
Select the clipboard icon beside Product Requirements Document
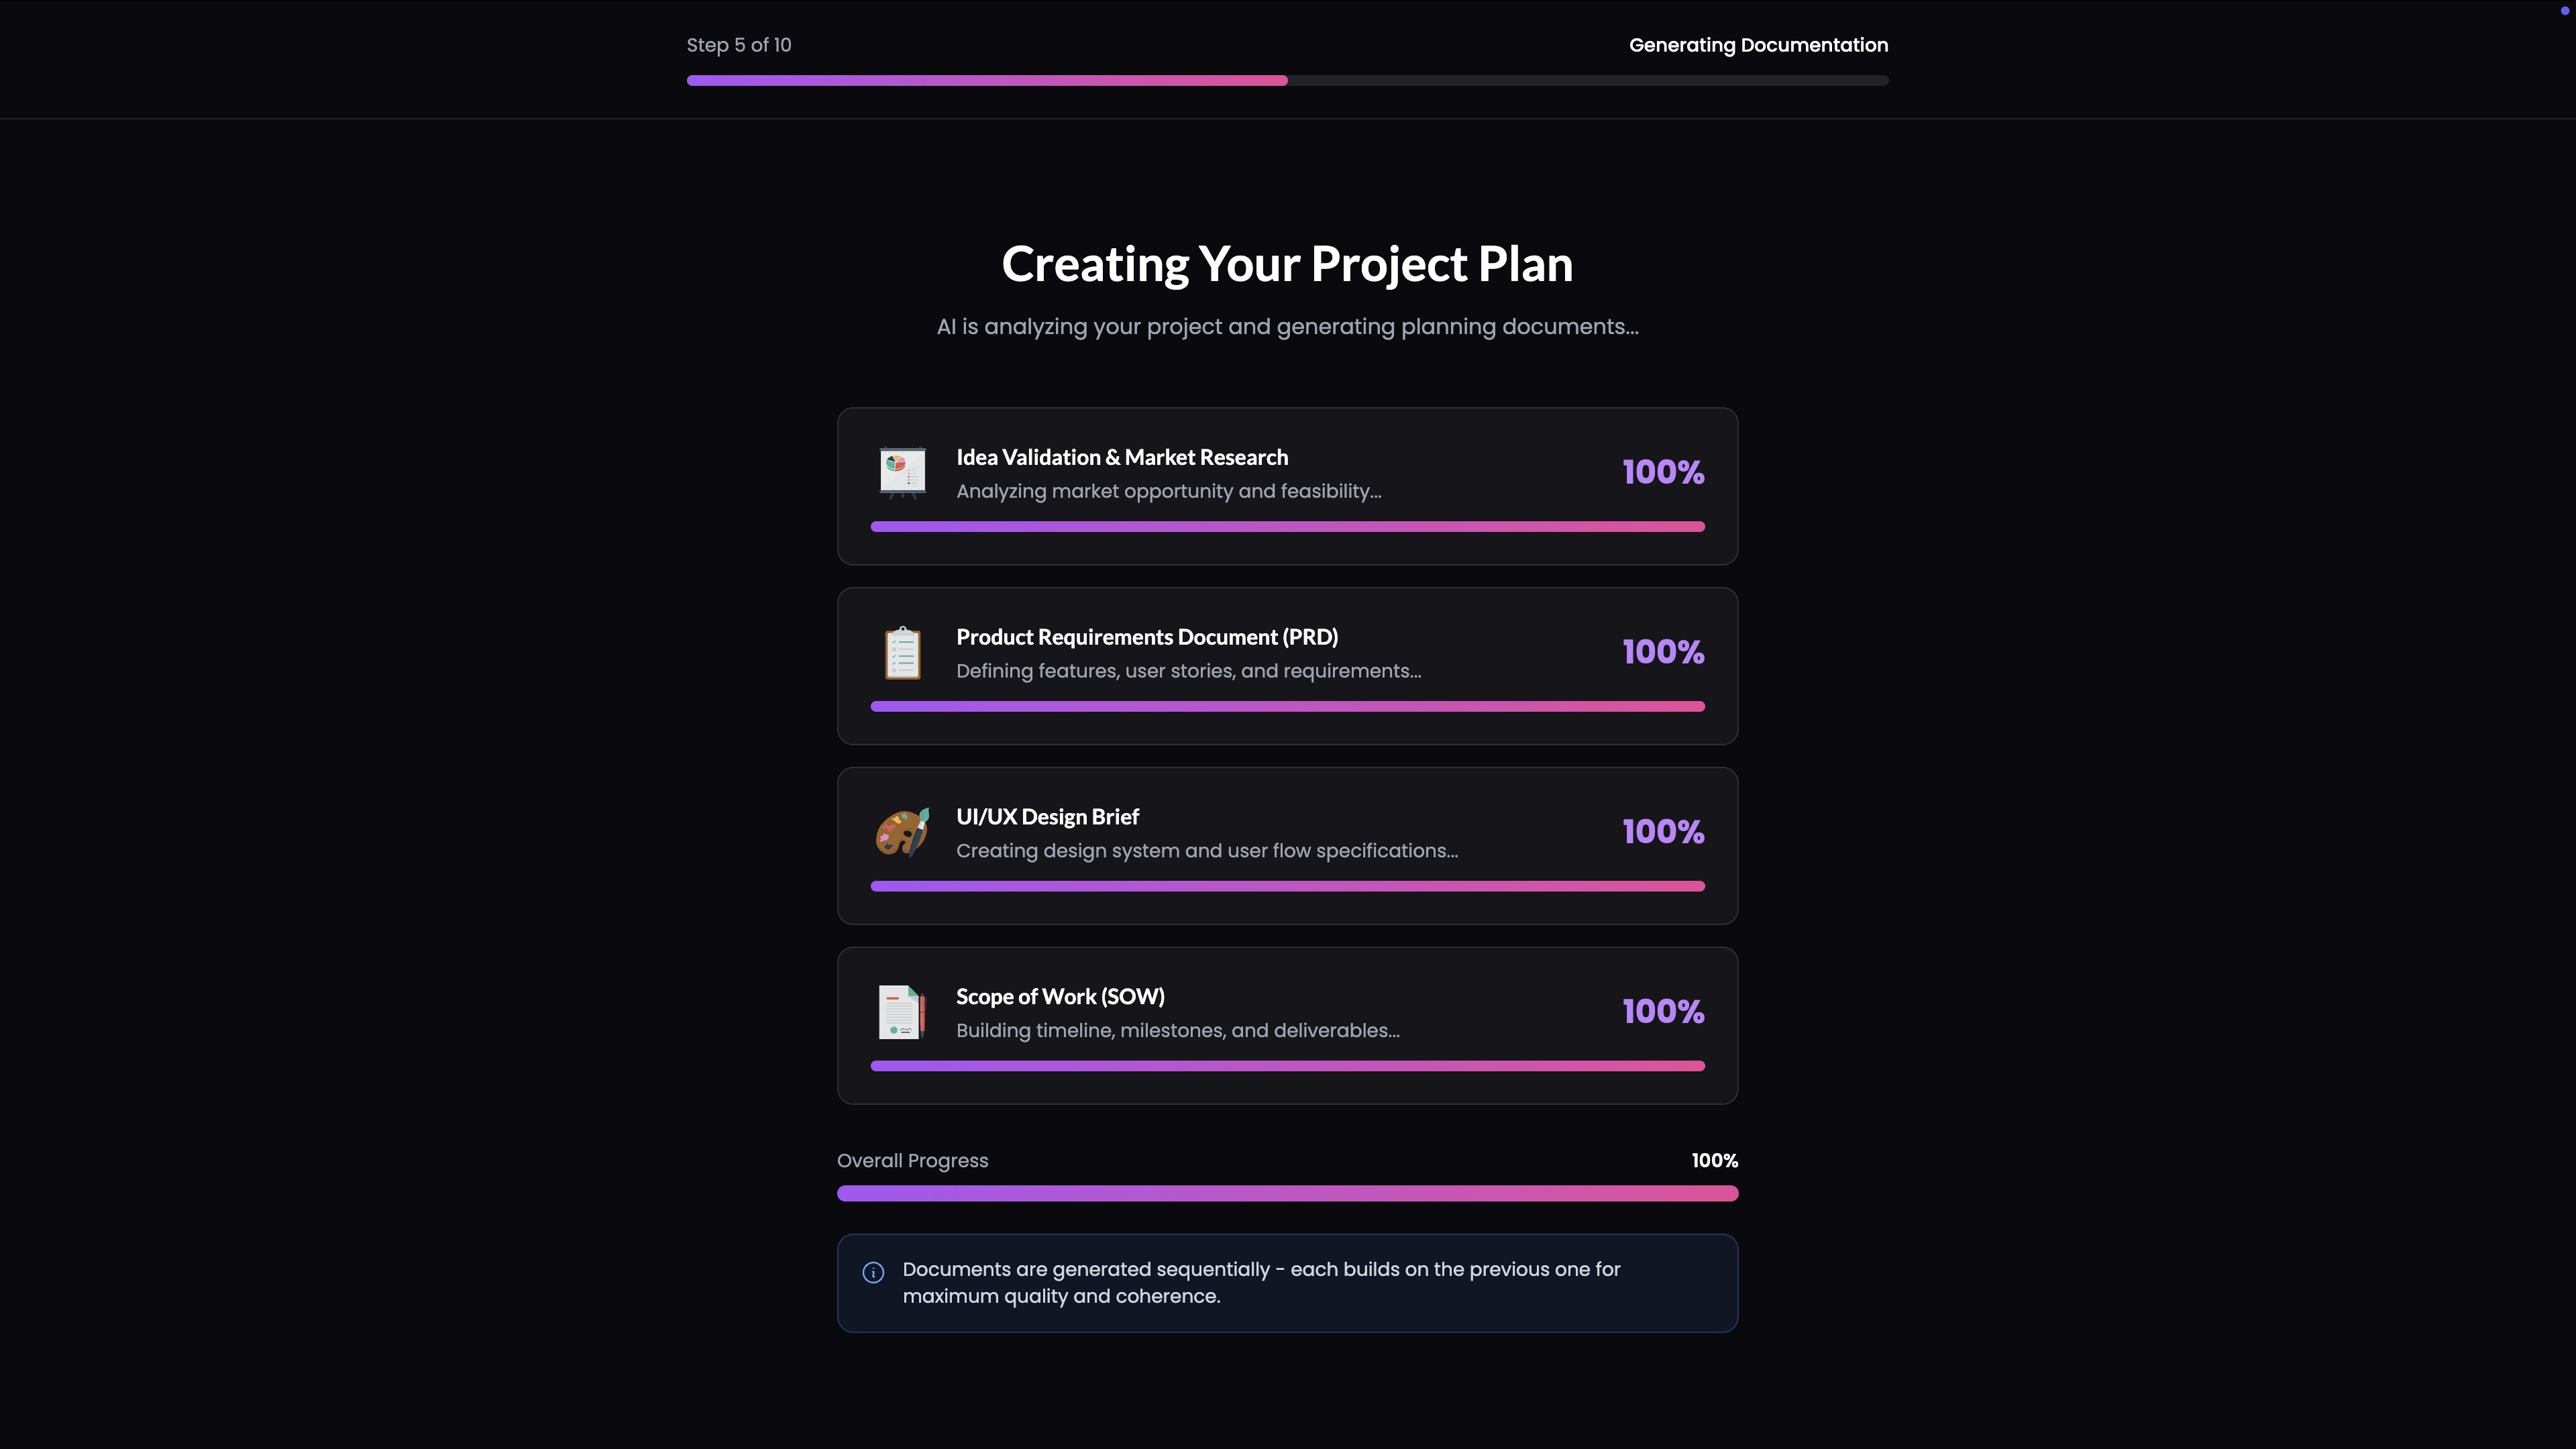[902, 651]
